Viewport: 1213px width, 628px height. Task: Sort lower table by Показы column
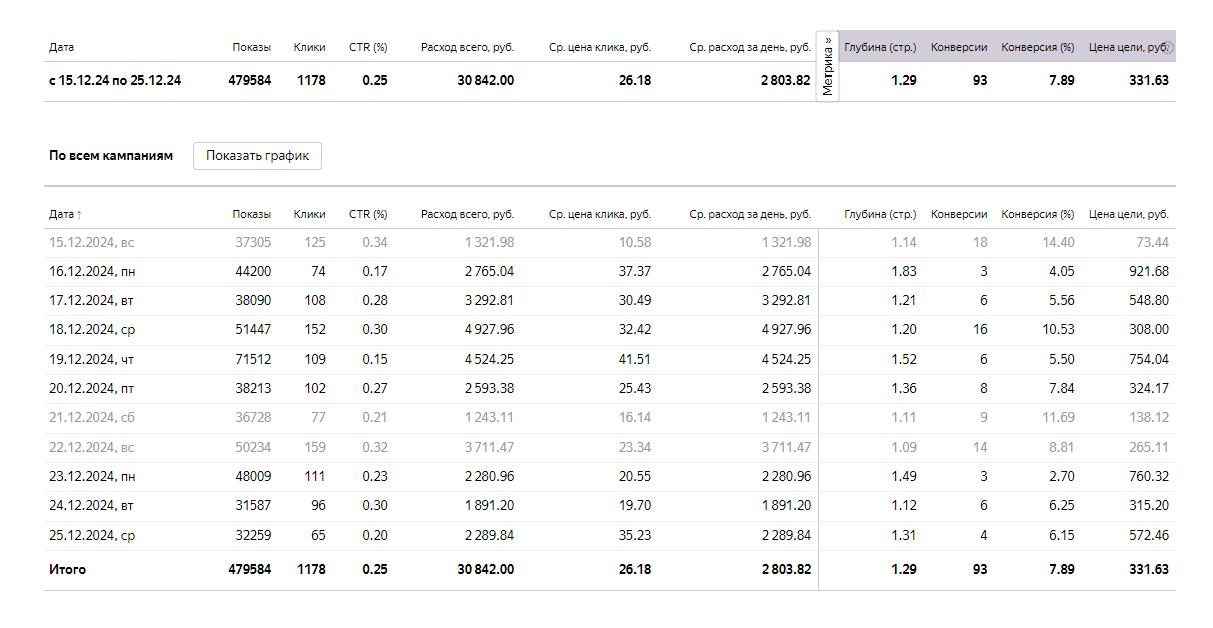point(251,214)
